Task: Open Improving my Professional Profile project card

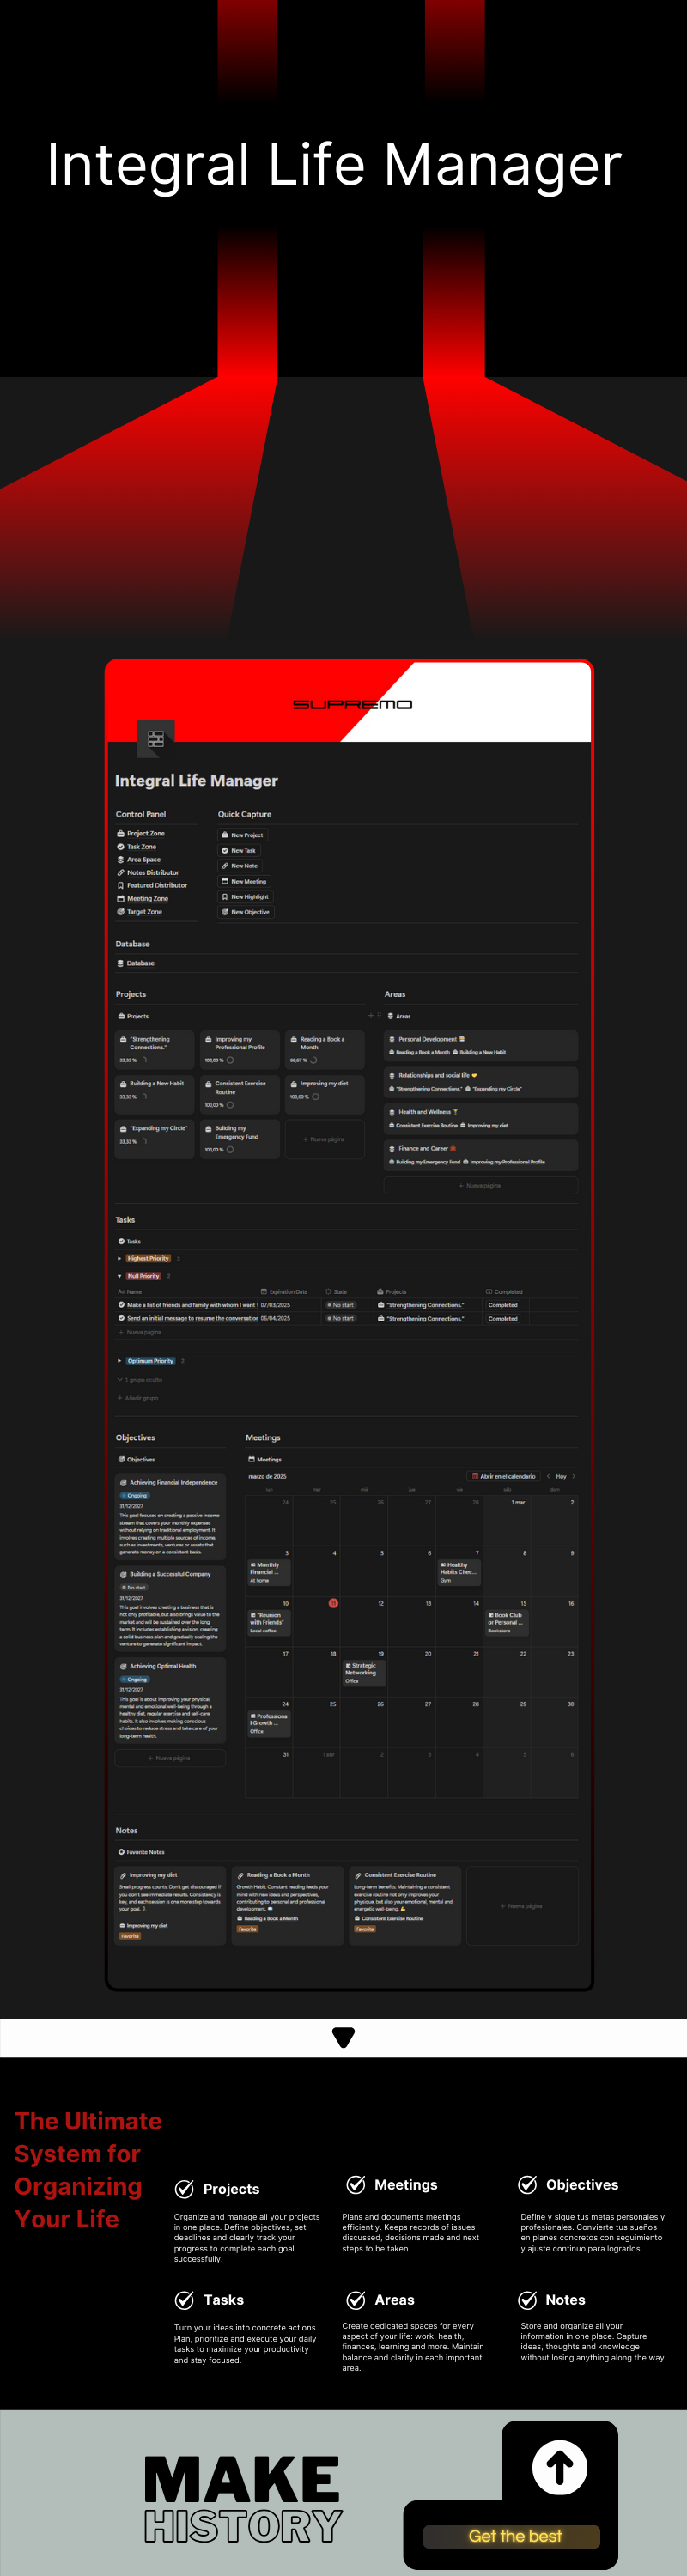Action: pyautogui.click(x=240, y=1050)
